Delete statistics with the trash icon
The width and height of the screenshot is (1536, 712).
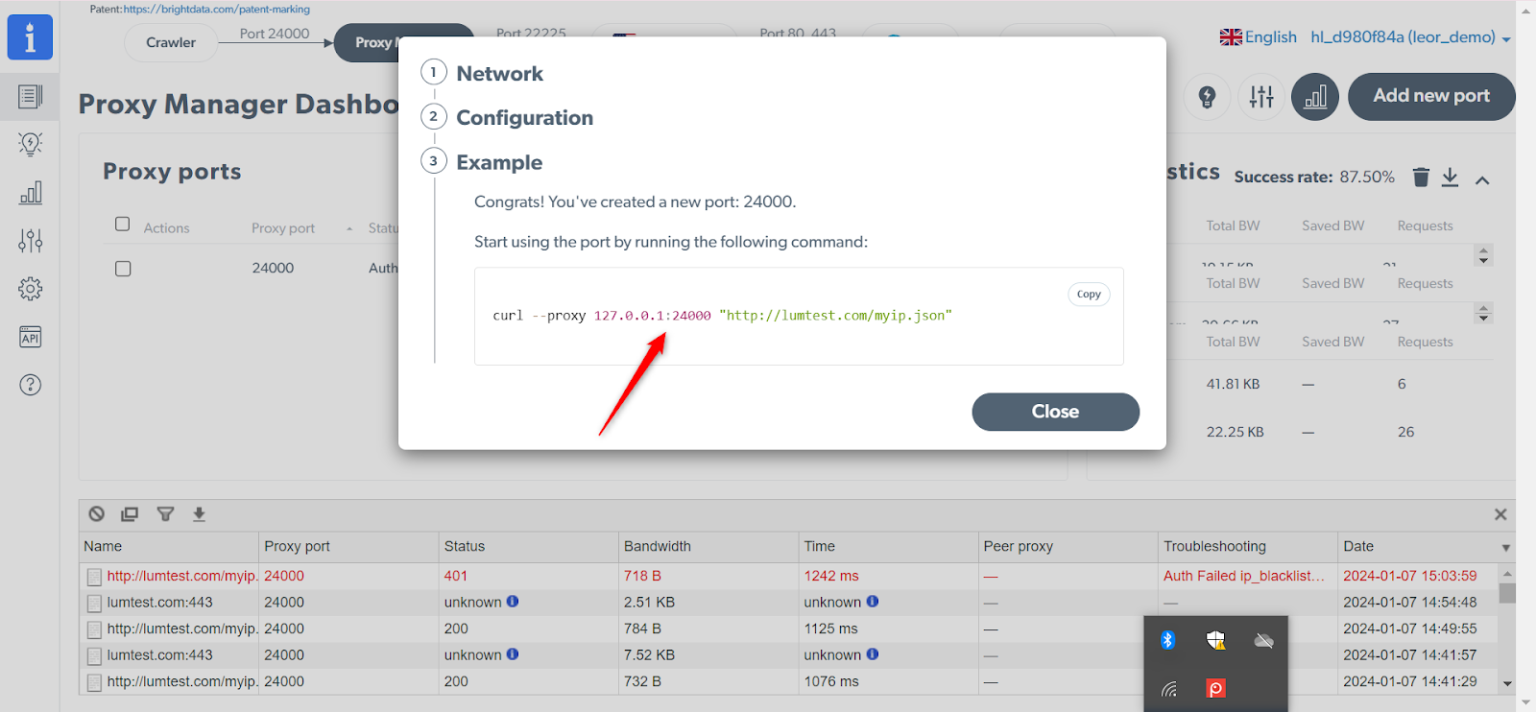1420,178
